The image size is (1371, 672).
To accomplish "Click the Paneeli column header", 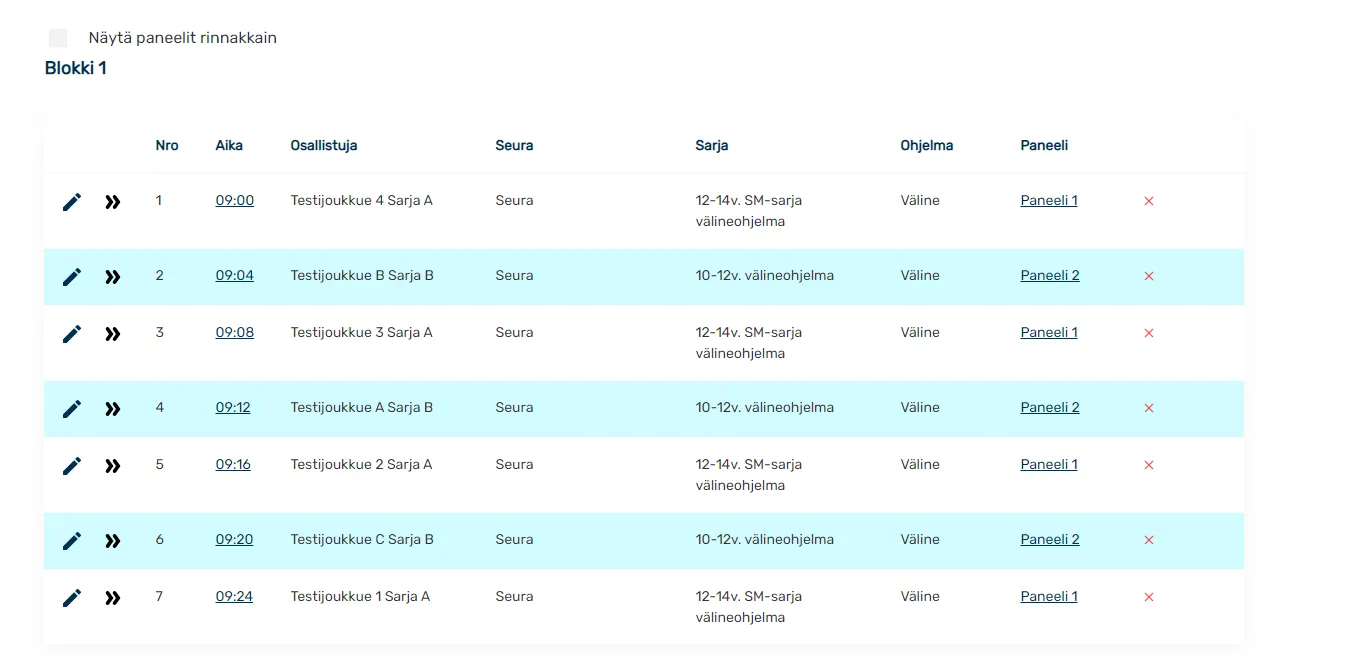I will click(x=1044, y=145).
